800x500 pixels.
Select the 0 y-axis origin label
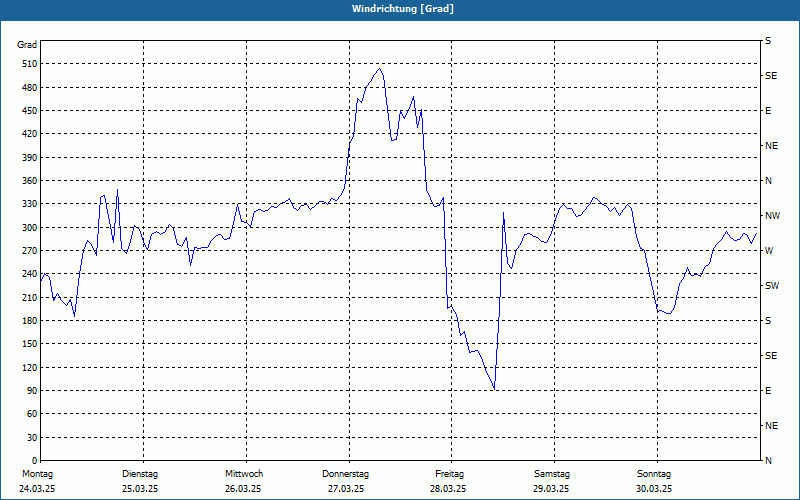coord(35,461)
